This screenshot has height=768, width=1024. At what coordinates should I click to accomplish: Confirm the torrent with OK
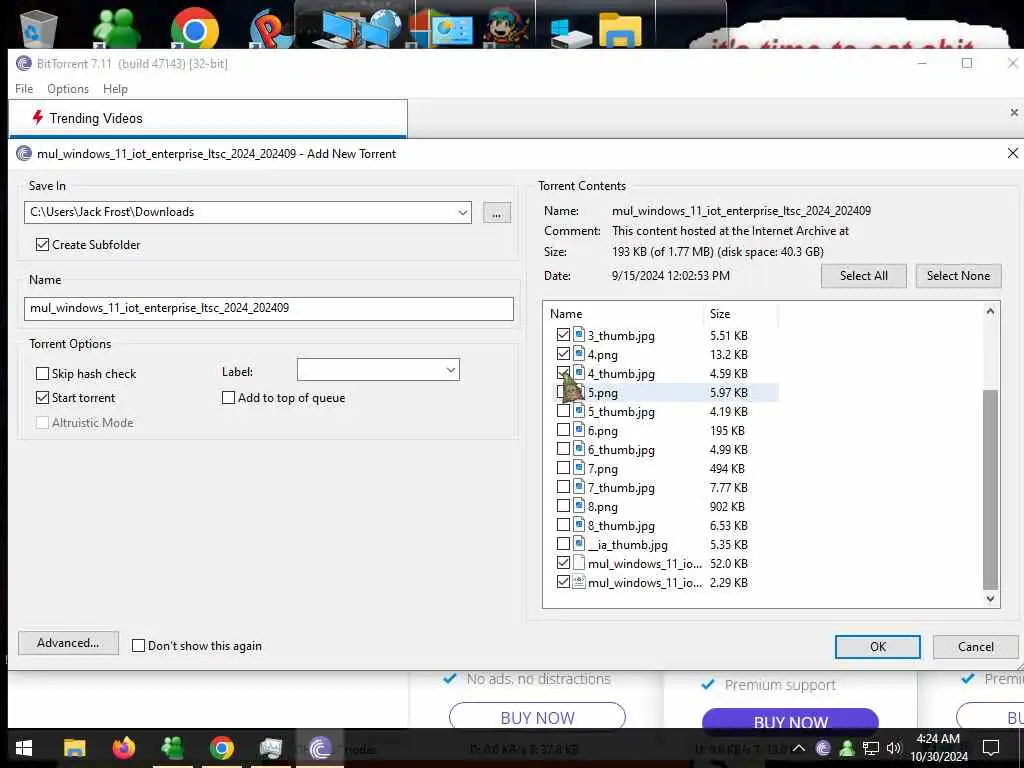click(878, 647)
